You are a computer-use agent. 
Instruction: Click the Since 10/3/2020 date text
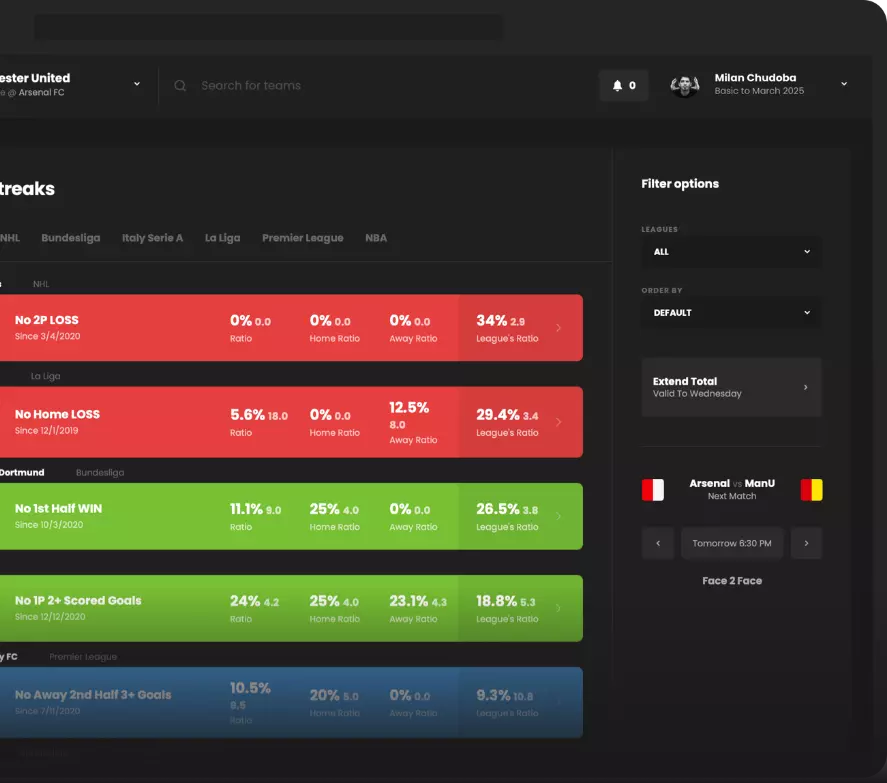[49, 525]
